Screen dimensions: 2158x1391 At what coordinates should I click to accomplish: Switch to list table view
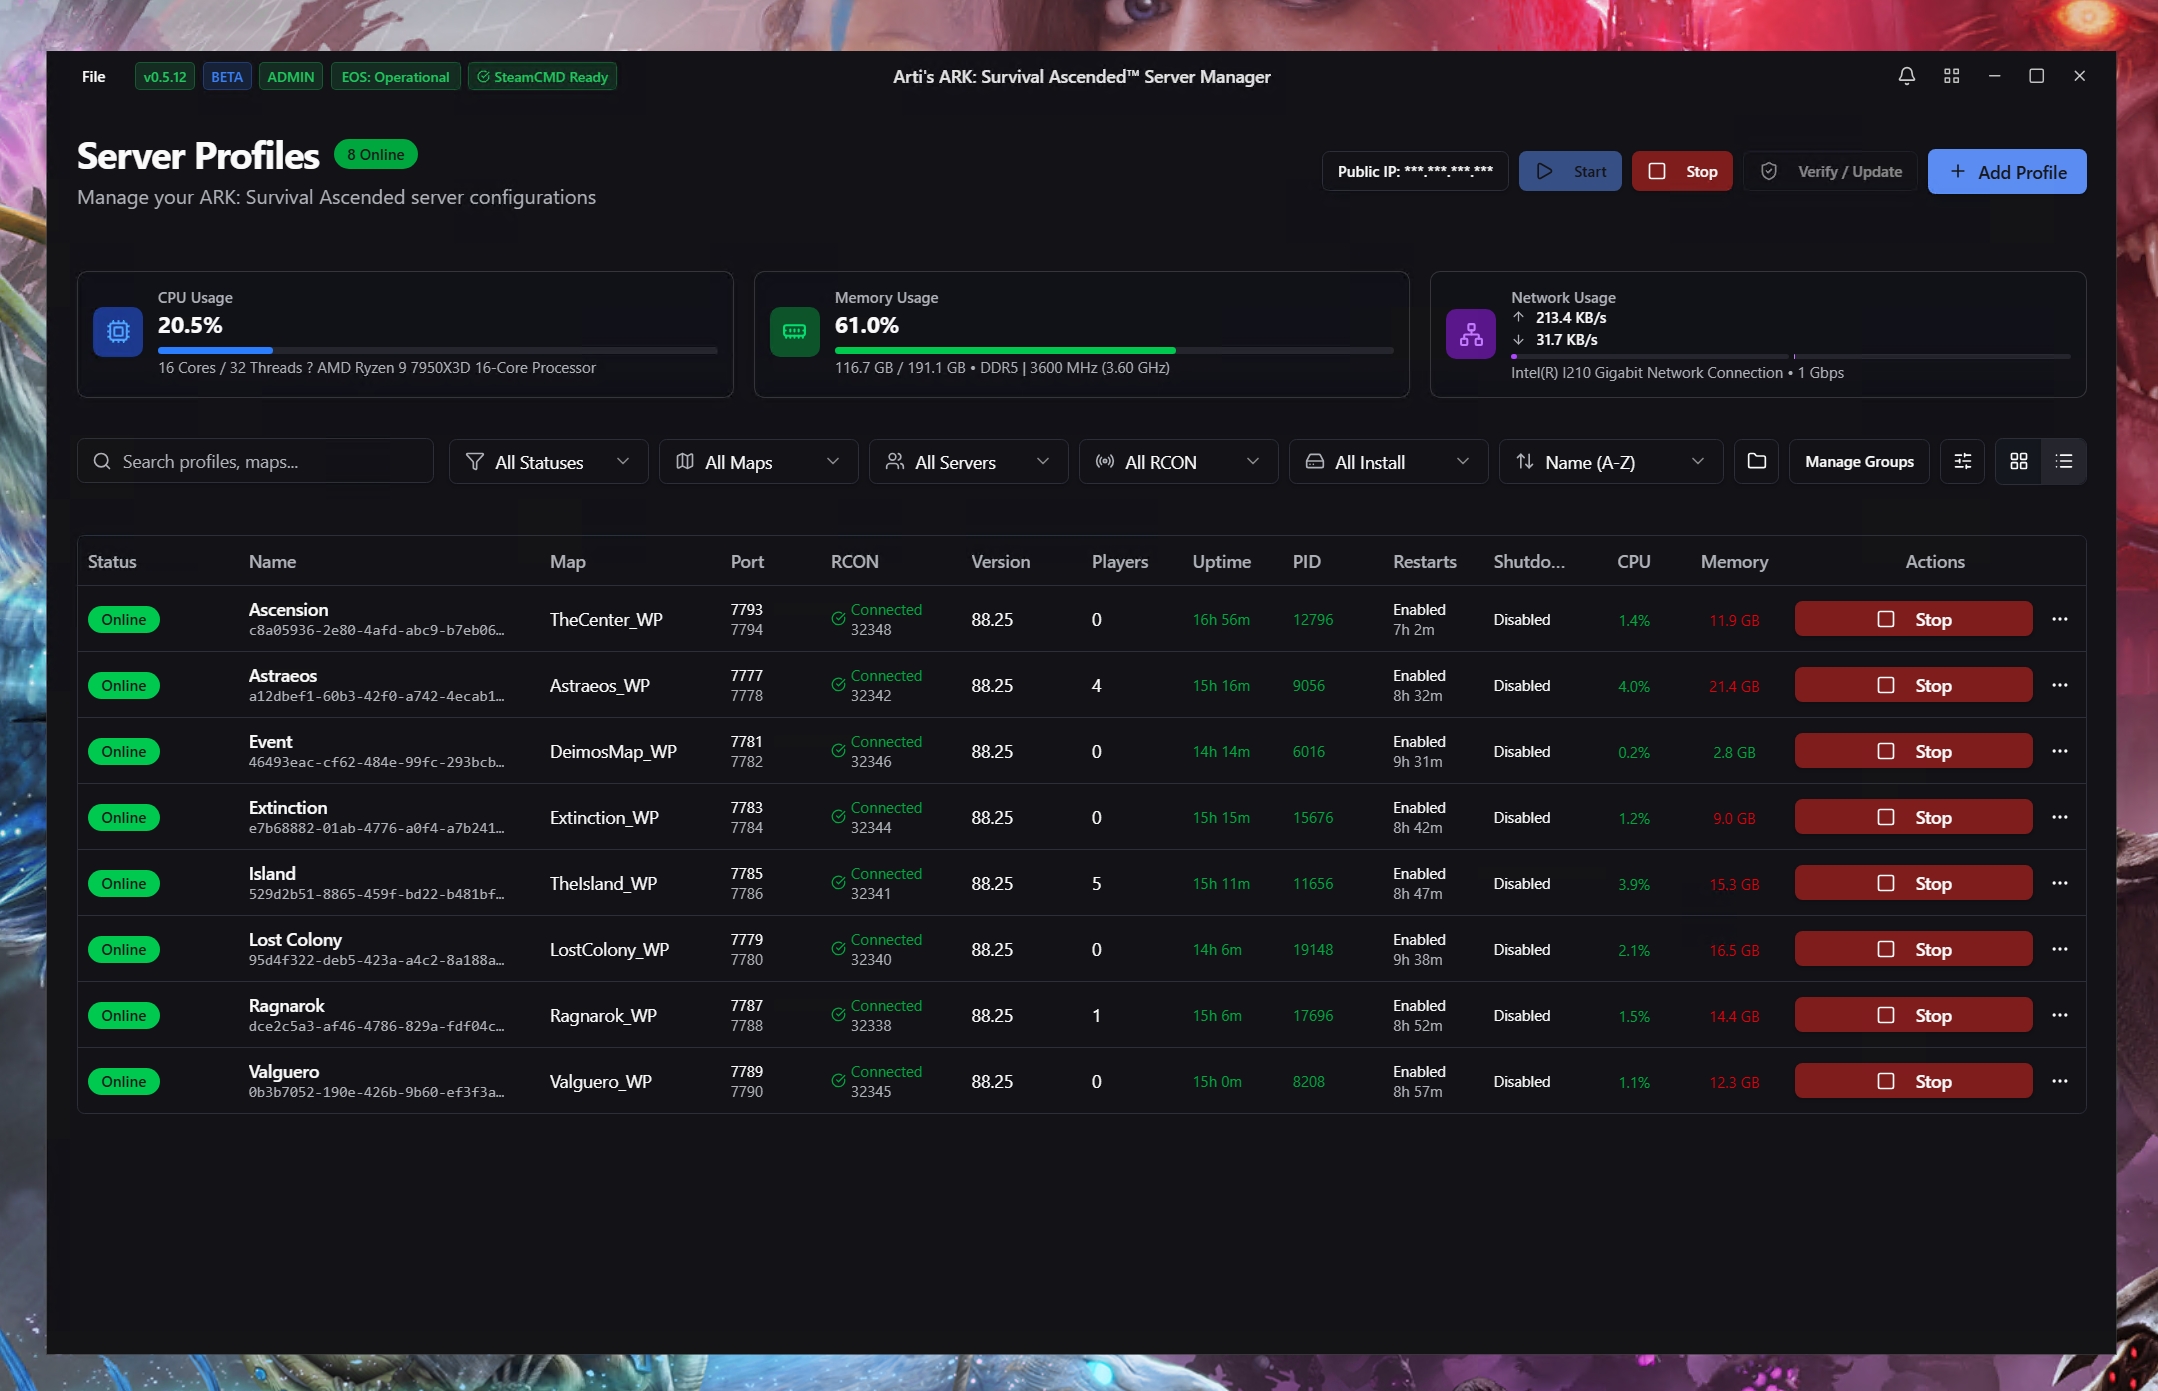pyautogui.click(x=2063, y=461)
